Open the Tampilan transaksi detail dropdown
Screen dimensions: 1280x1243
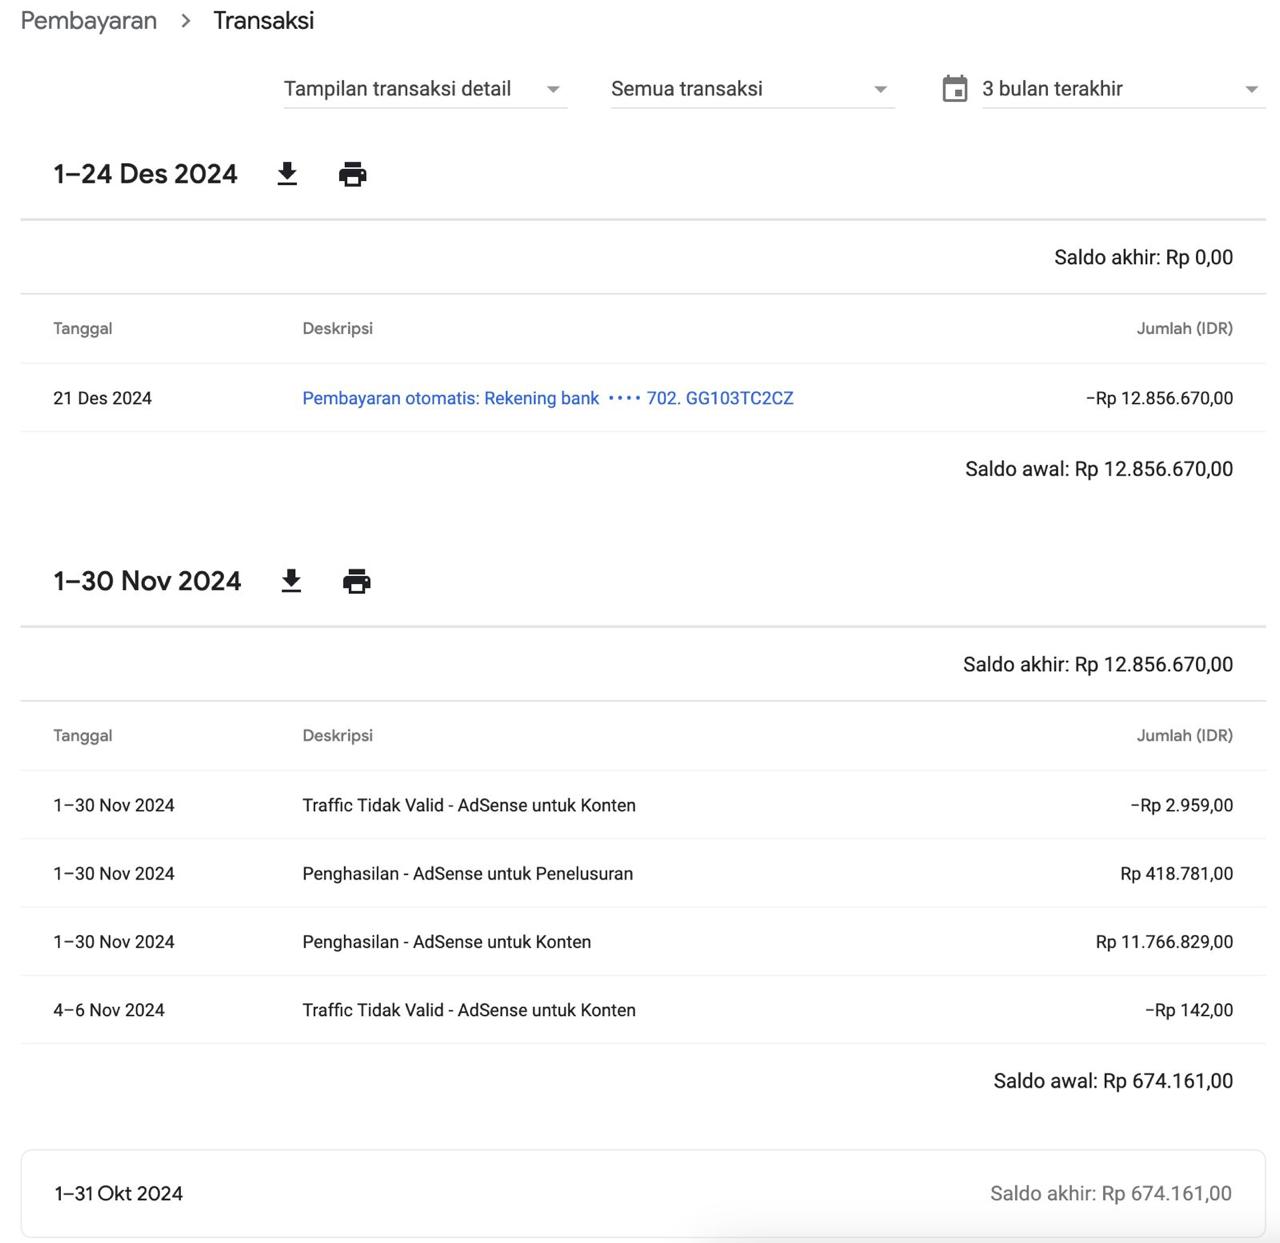(425, 89)
